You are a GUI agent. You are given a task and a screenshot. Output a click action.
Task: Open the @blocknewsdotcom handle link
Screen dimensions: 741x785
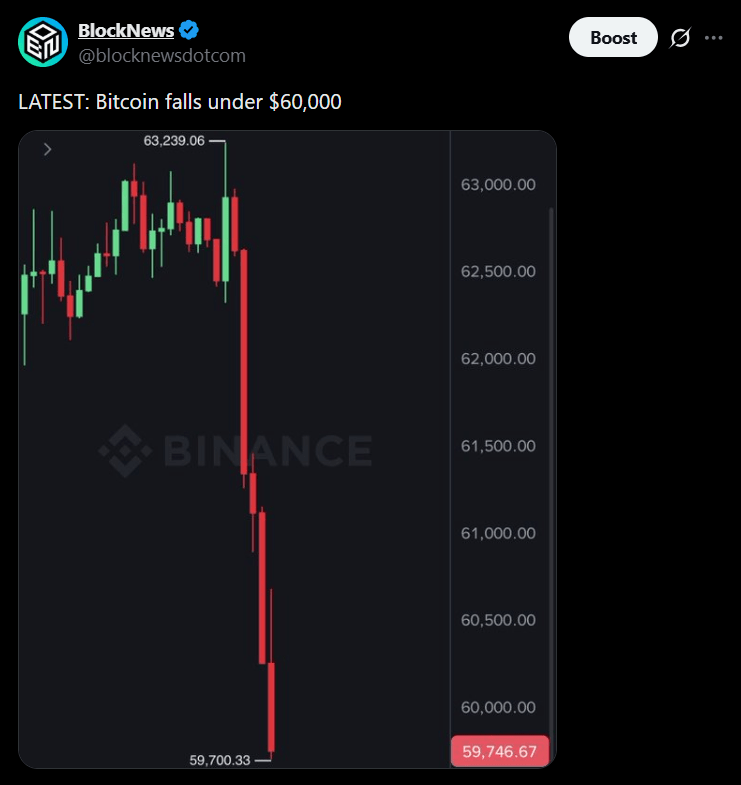[x=162, y=56]
